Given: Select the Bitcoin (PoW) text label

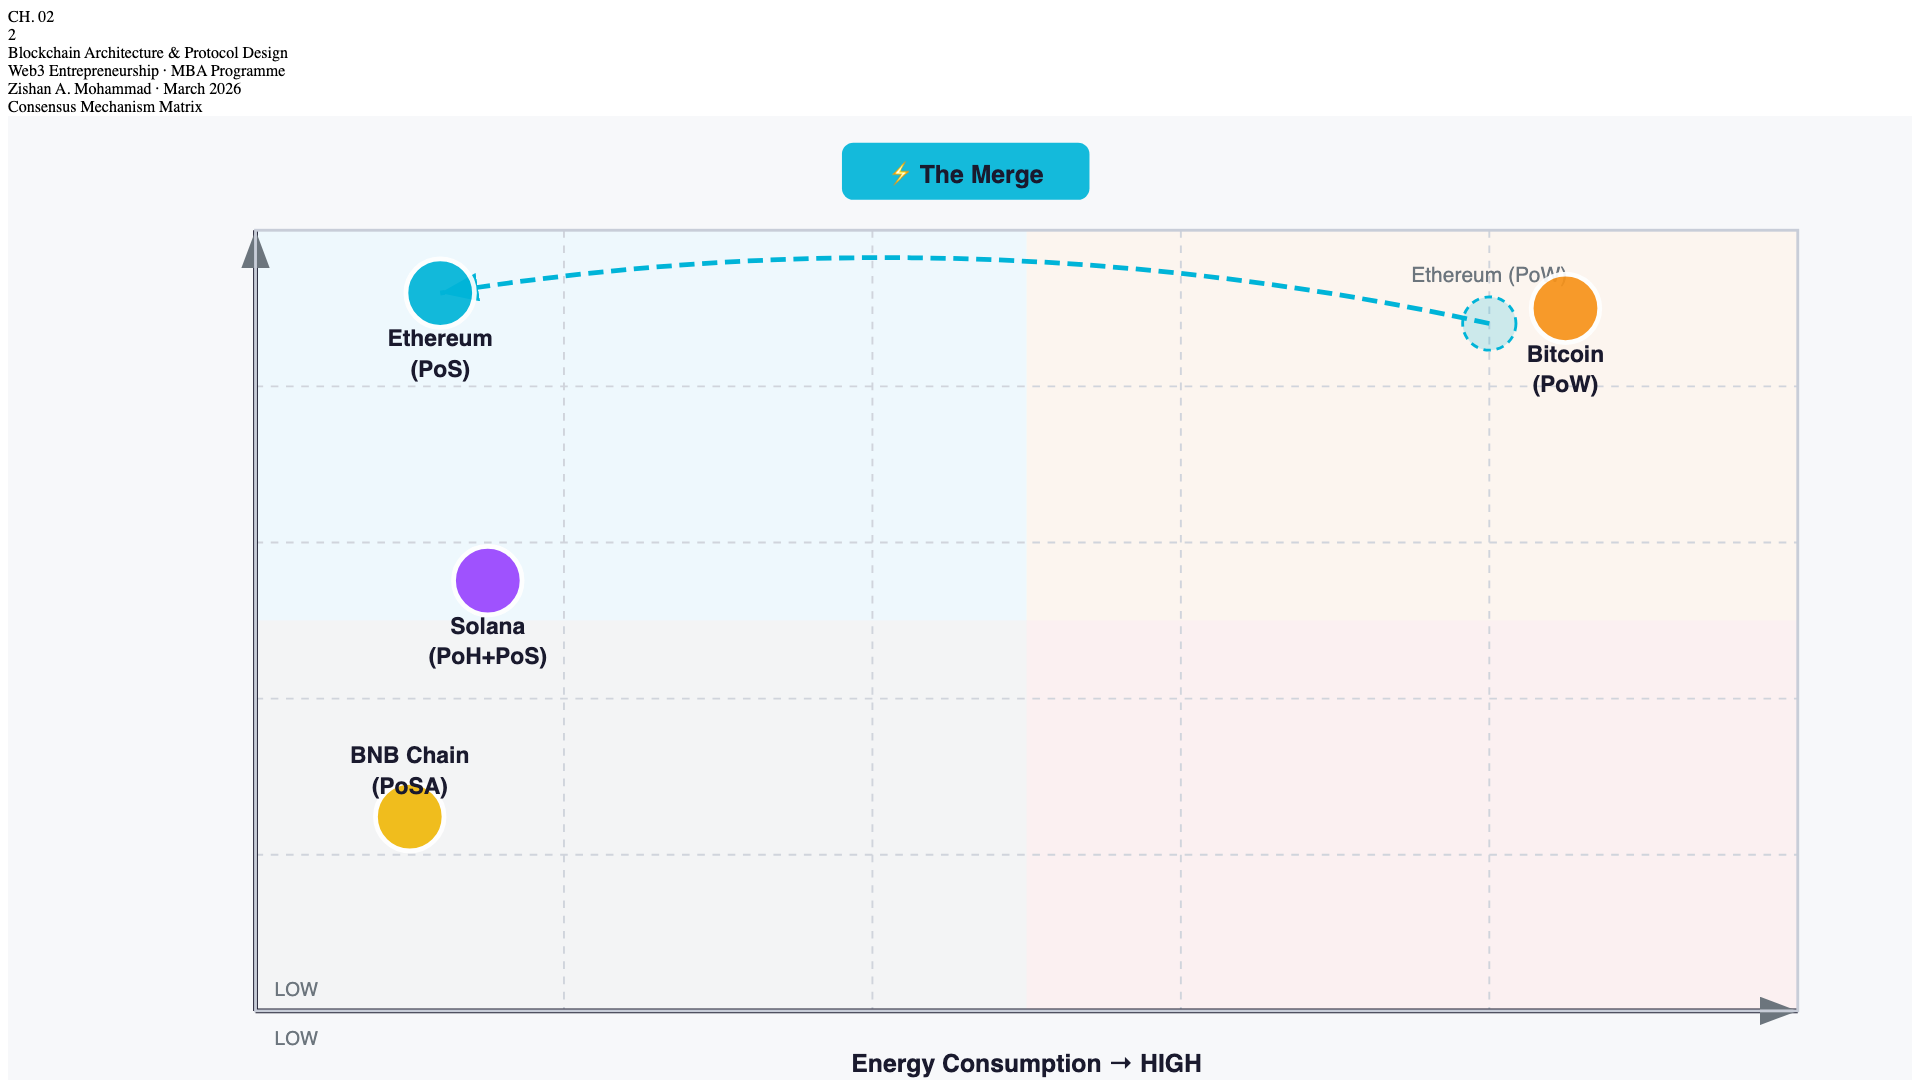Looking at the screenshot, I should (x=1565, y=369).
